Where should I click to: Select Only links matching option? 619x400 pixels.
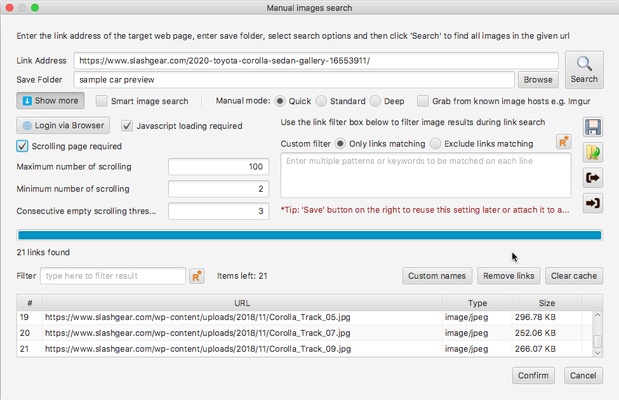340,144
